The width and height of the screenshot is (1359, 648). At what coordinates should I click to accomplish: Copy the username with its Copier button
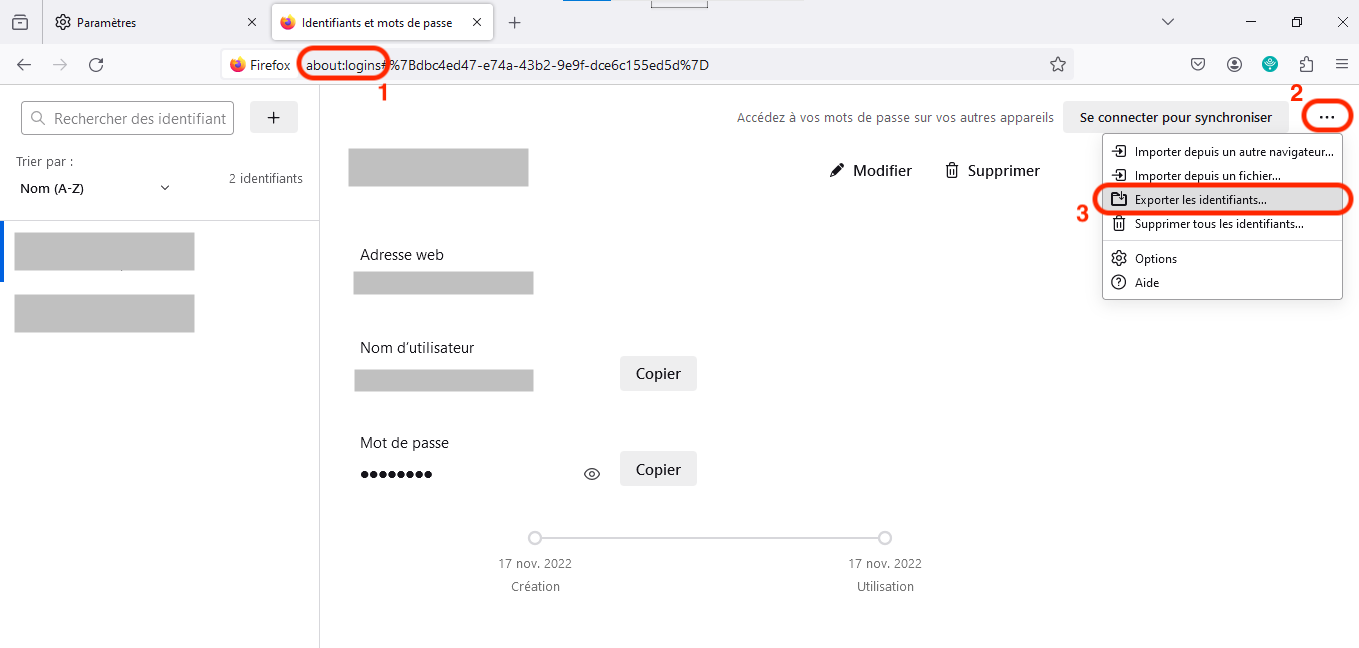click(658, 373)
